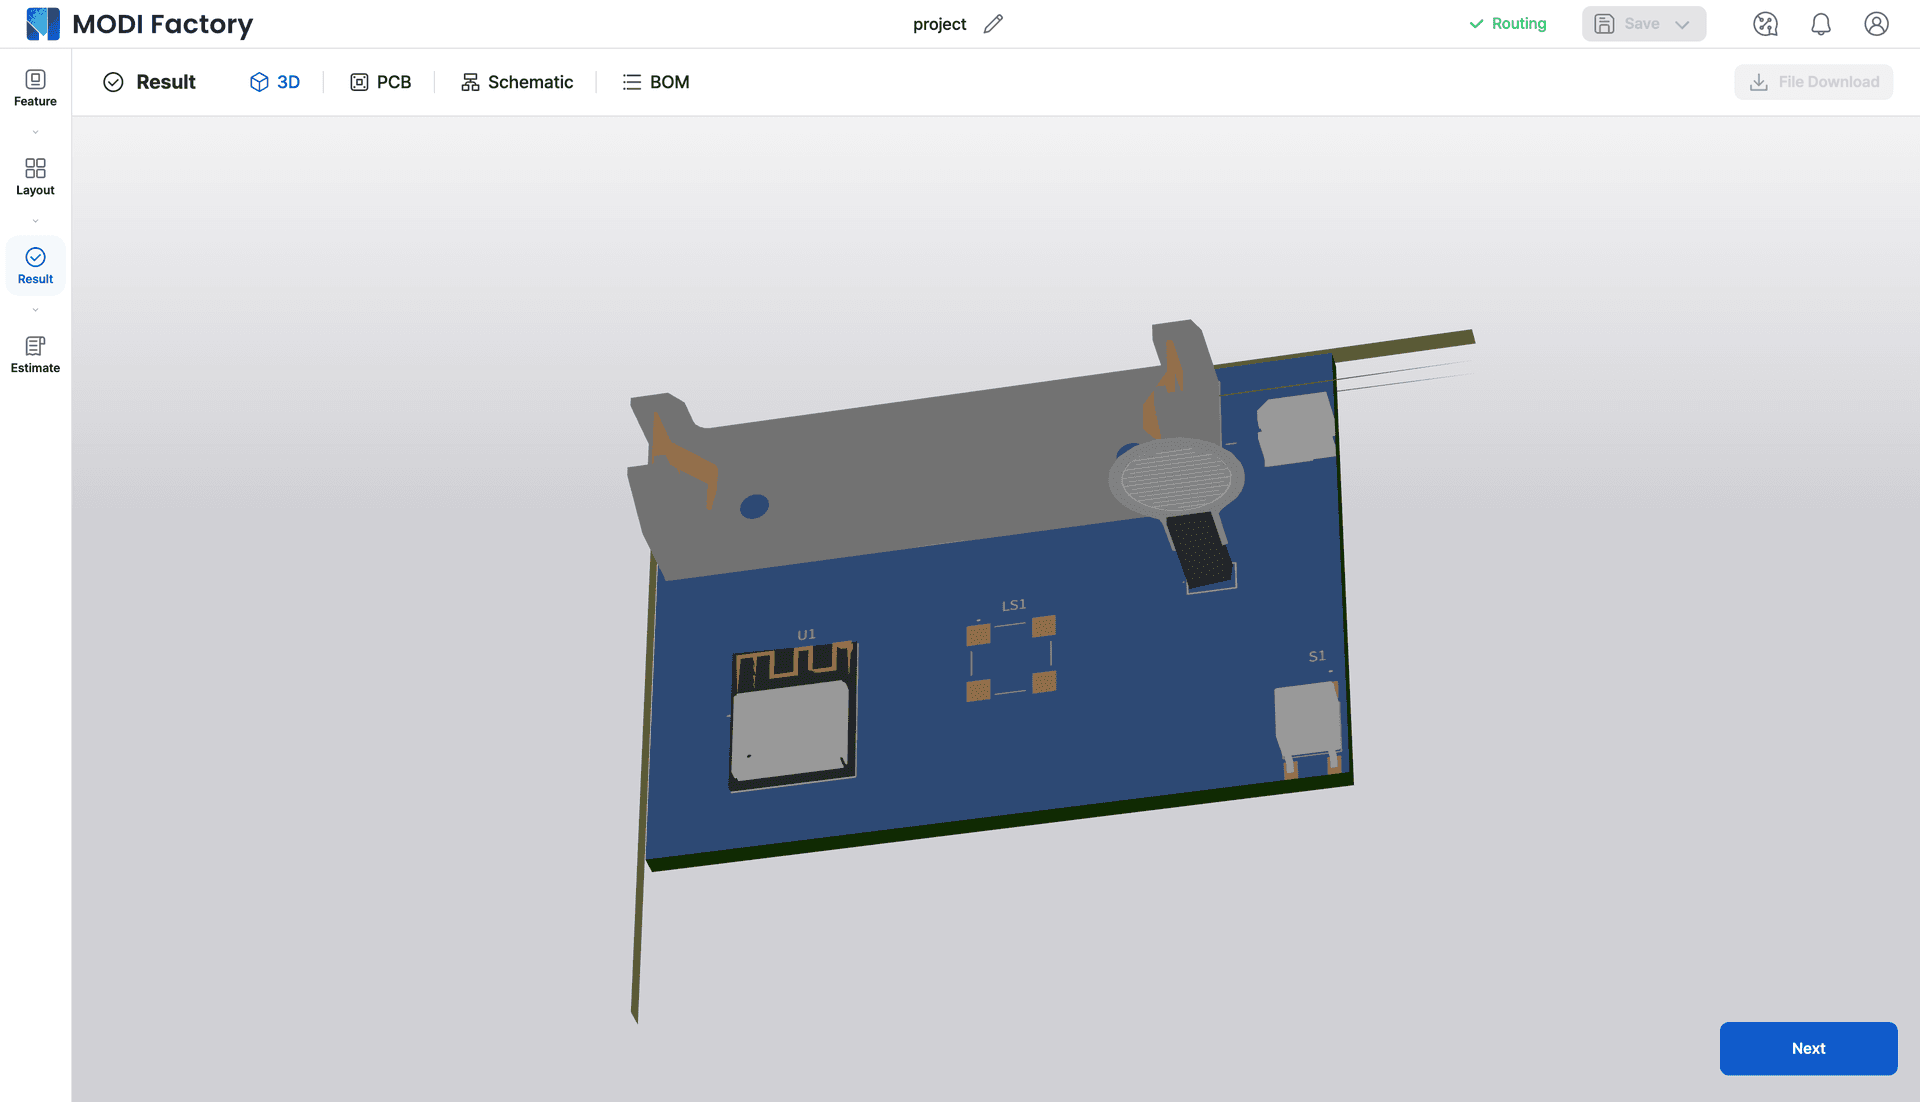Click the notifications bell icon

tap(1821, 24)
